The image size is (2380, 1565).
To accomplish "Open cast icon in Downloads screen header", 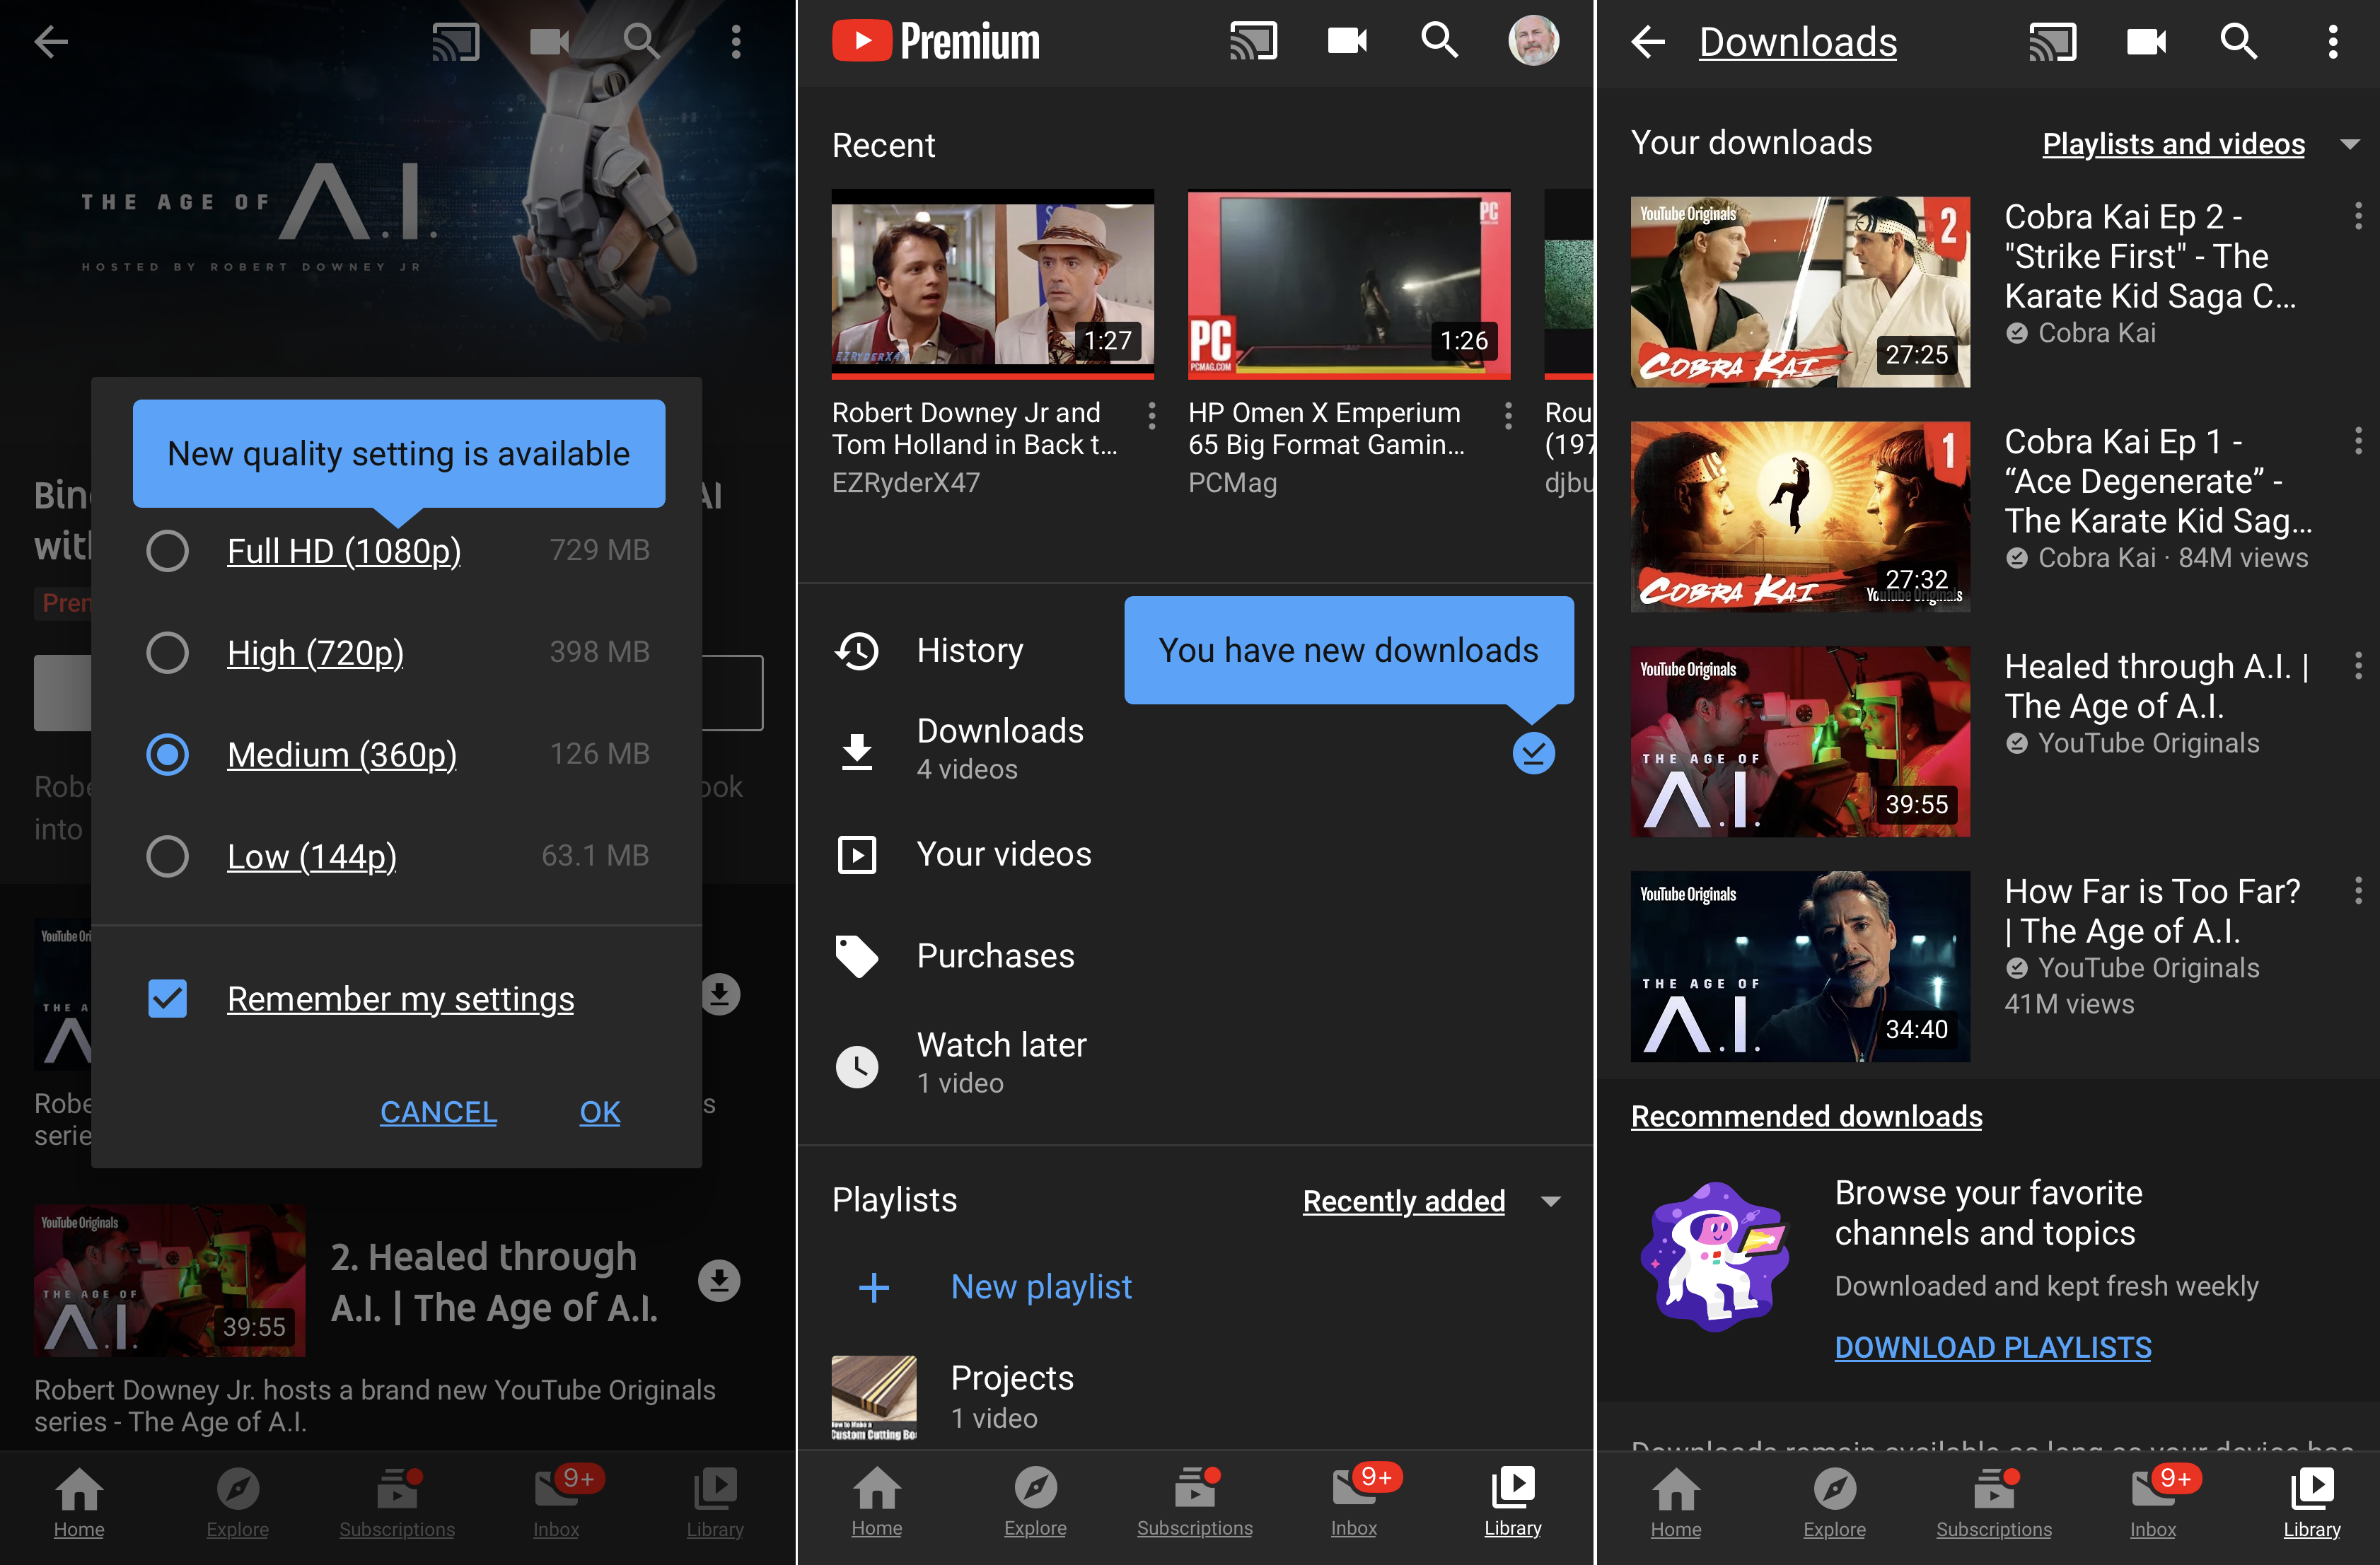I will [x=2052, y=42].
